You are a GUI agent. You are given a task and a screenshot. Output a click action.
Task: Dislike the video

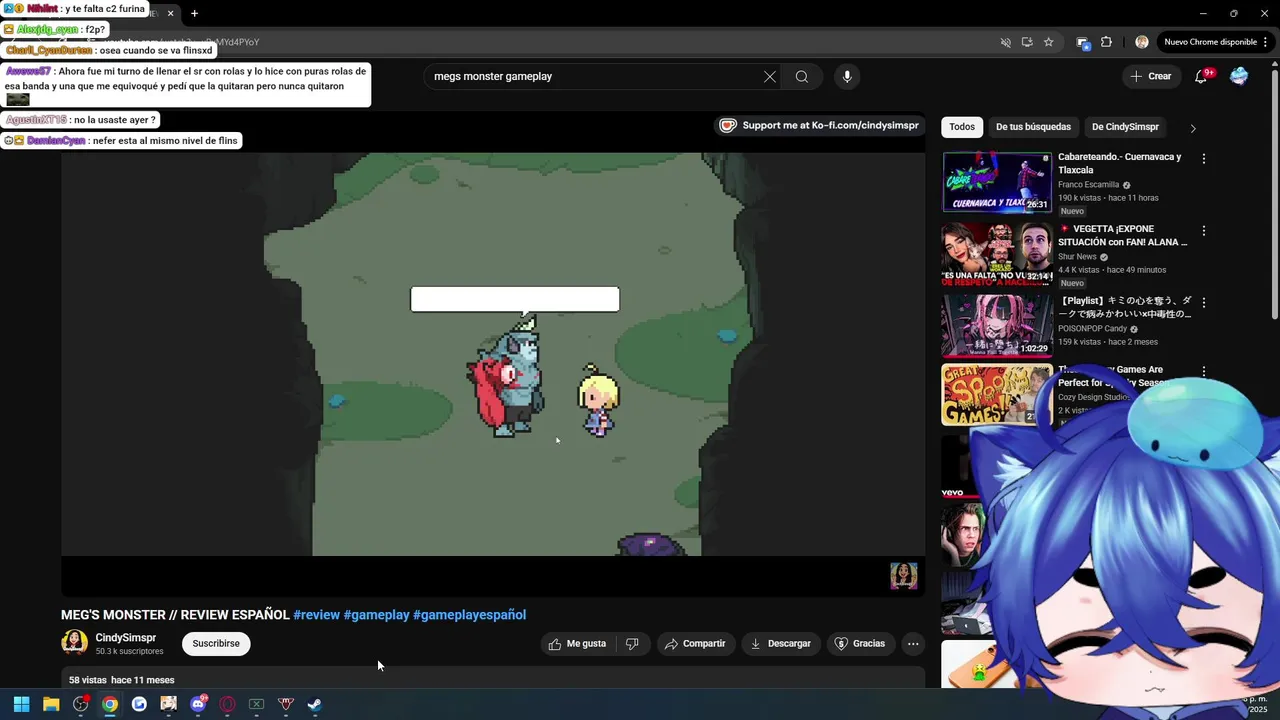tap(632, 644)
